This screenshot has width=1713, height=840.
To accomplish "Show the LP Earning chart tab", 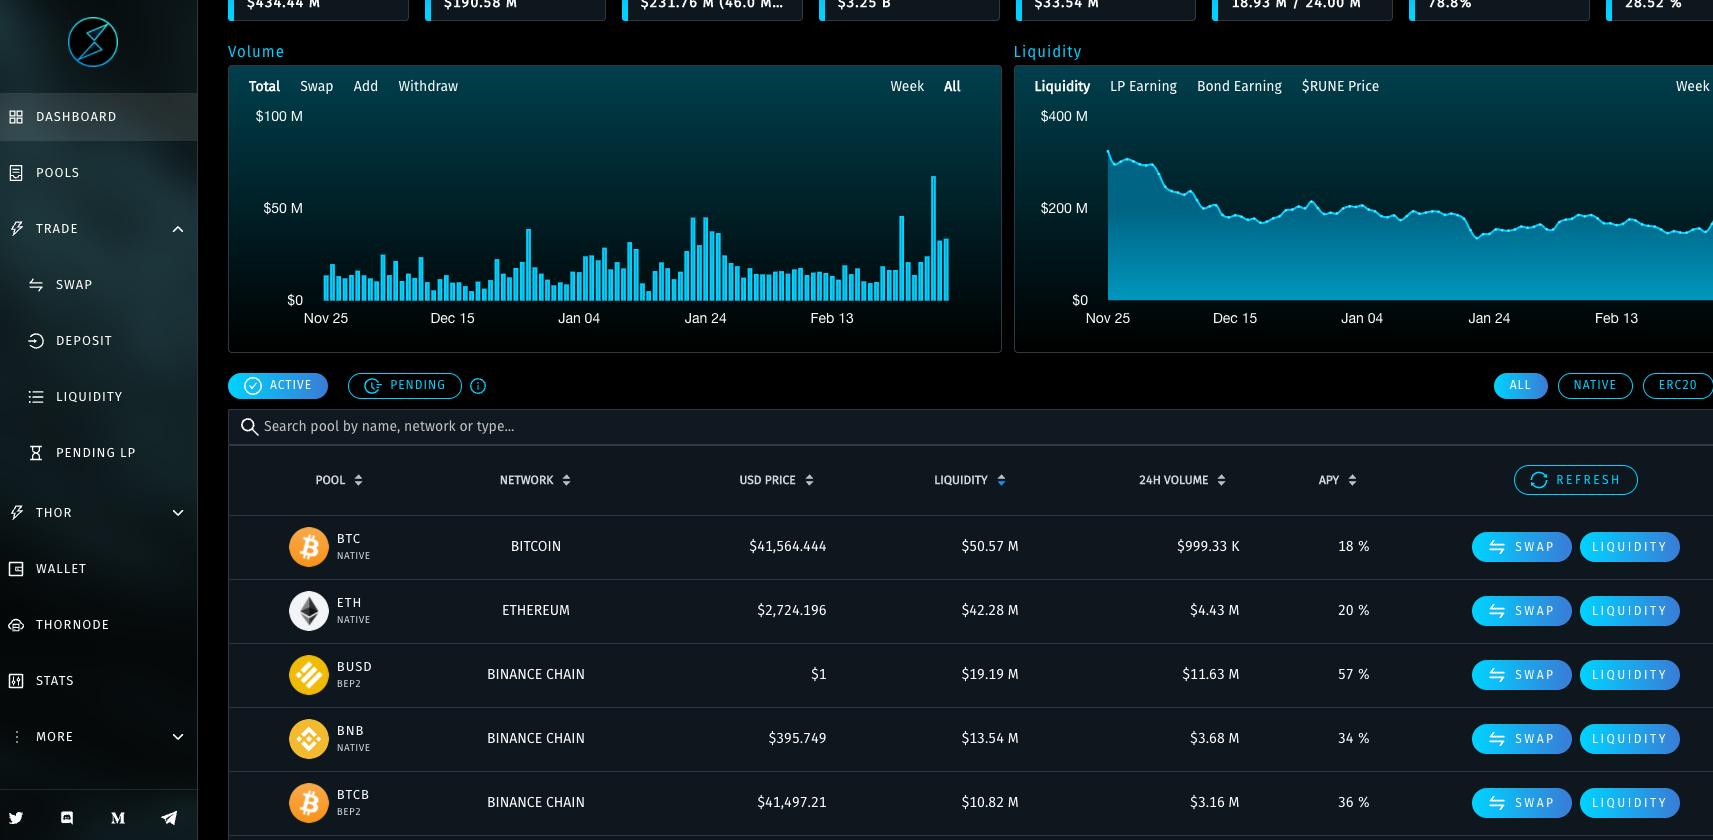I will click(1143, 87).
